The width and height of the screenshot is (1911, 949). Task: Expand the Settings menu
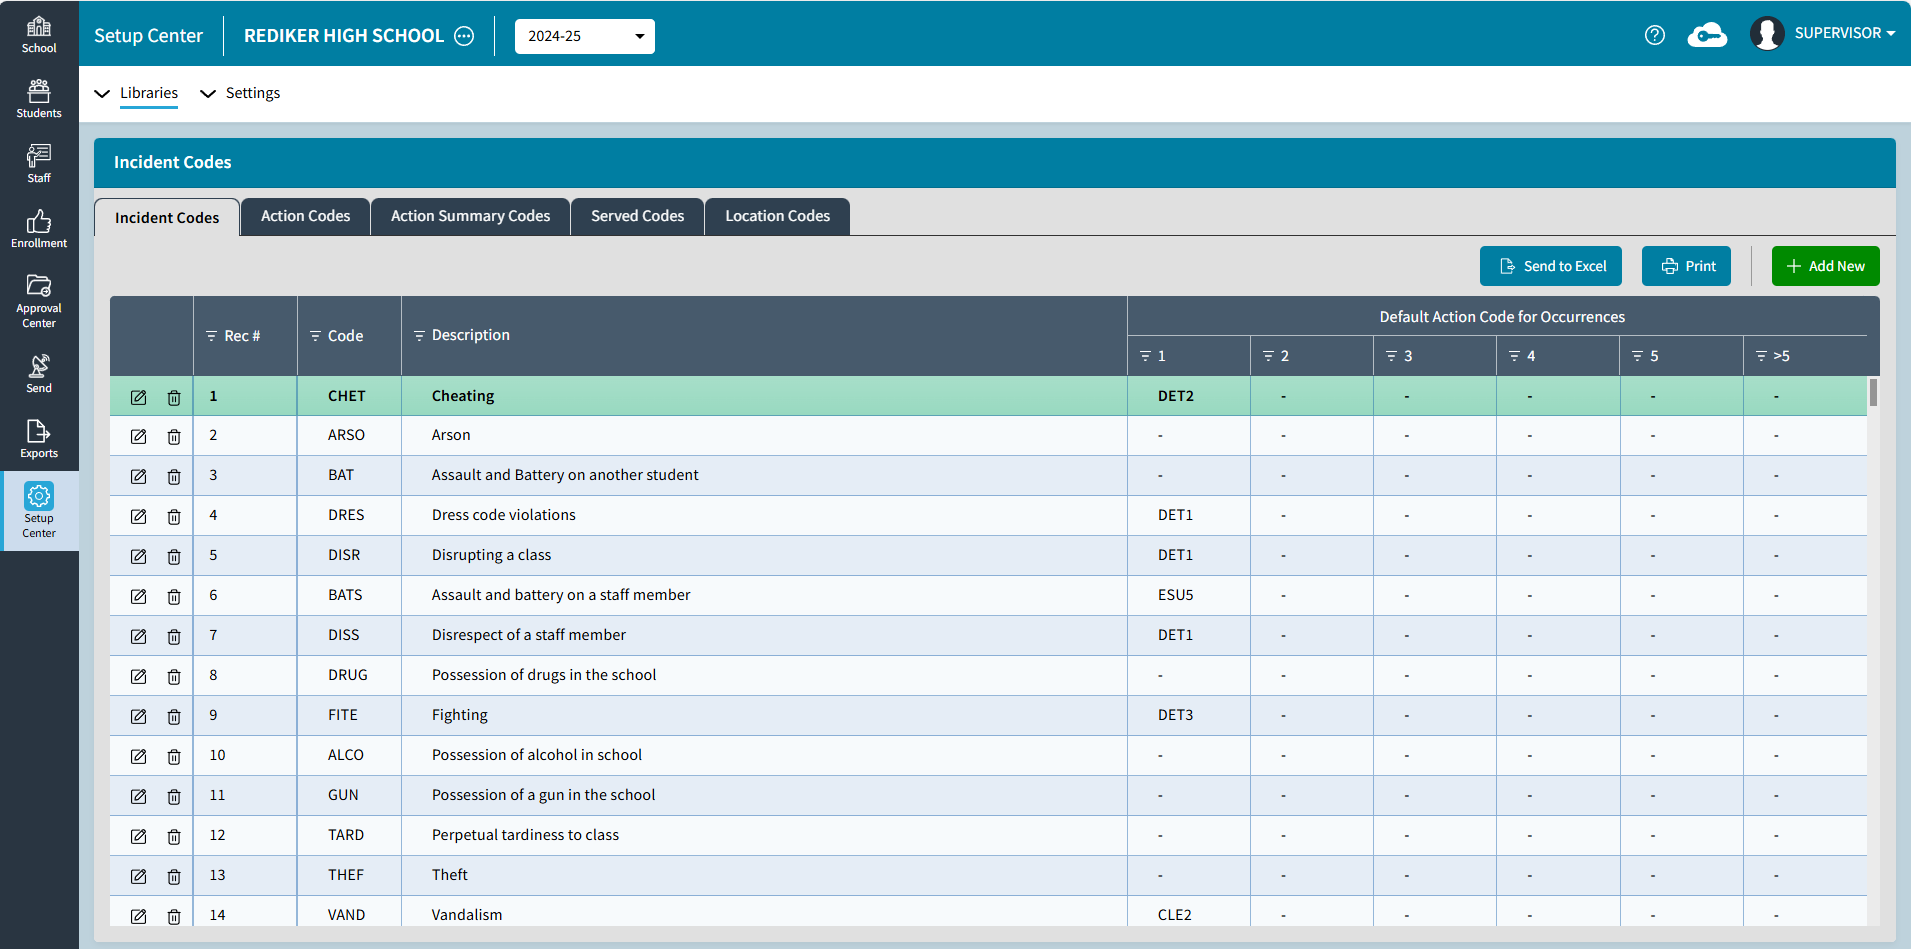[240, 93]
